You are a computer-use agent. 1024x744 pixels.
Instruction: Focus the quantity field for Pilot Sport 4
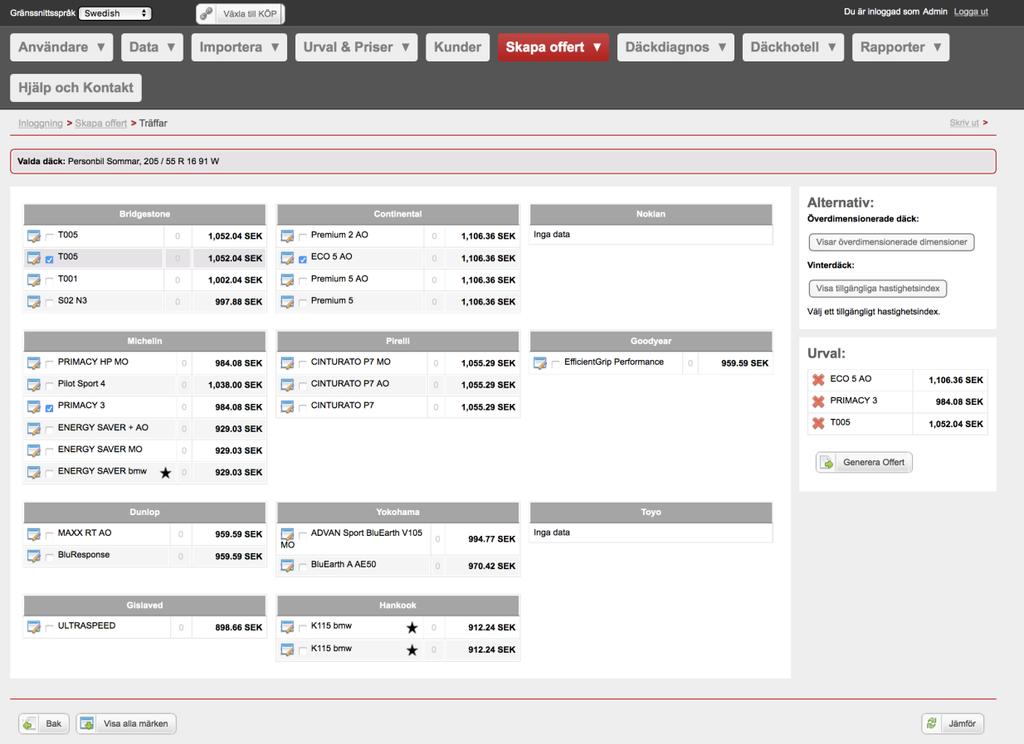point(184,385)
